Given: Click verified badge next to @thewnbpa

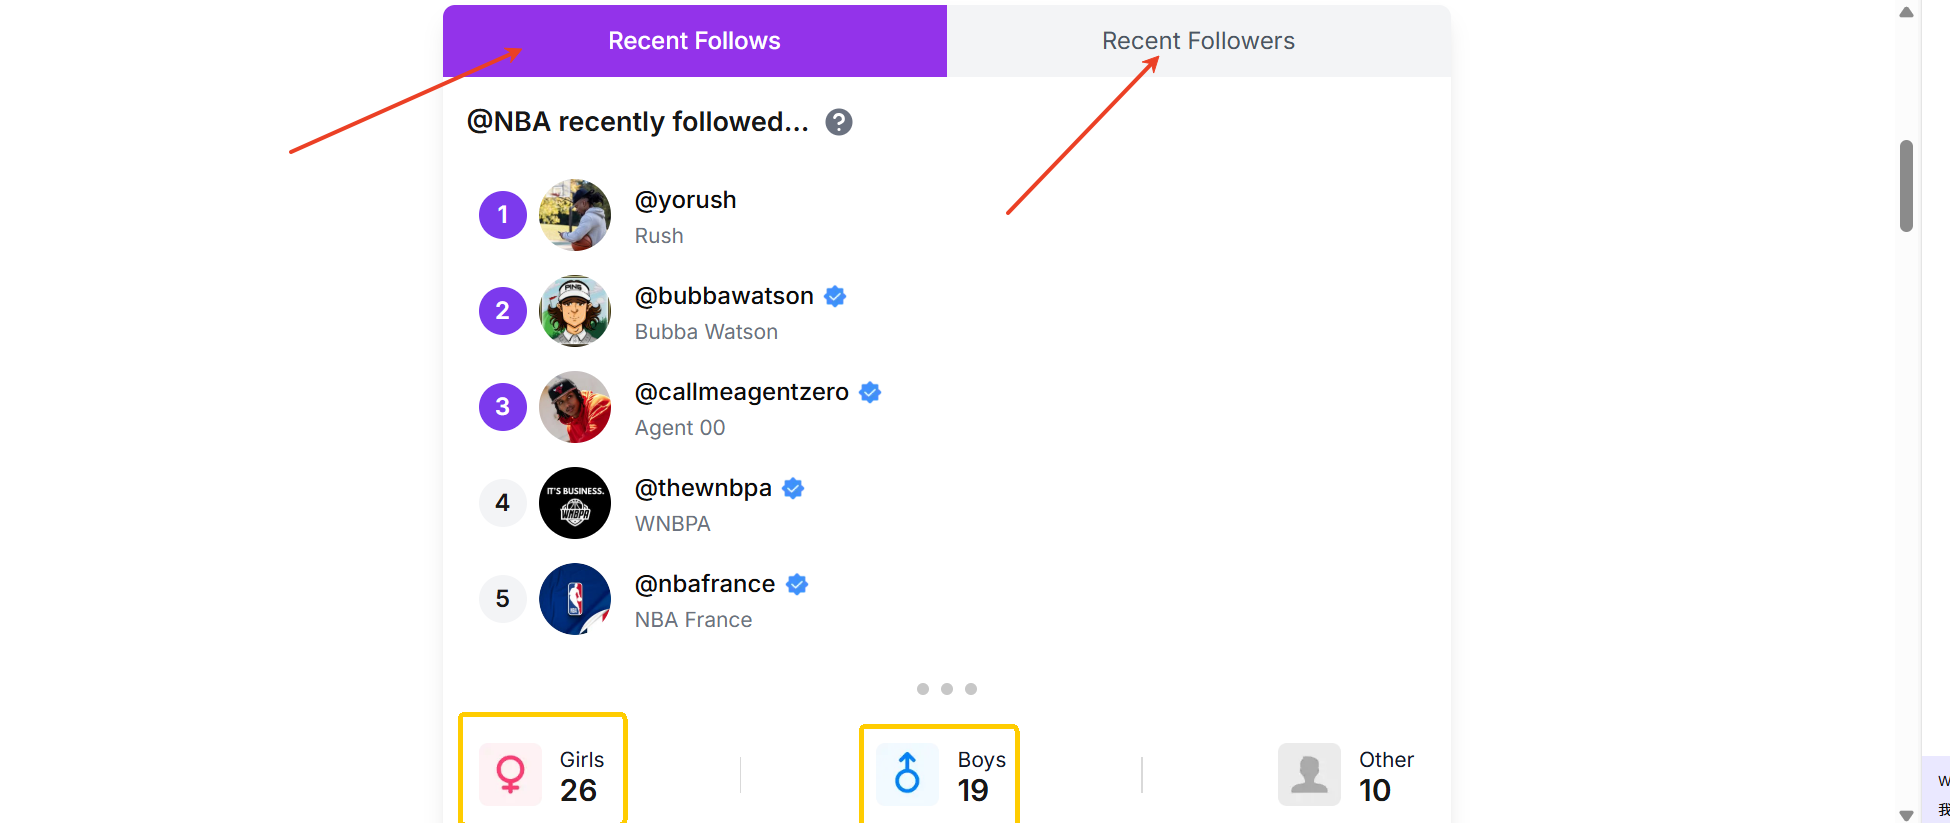Looking at the screenshot, I should [793, 488].
